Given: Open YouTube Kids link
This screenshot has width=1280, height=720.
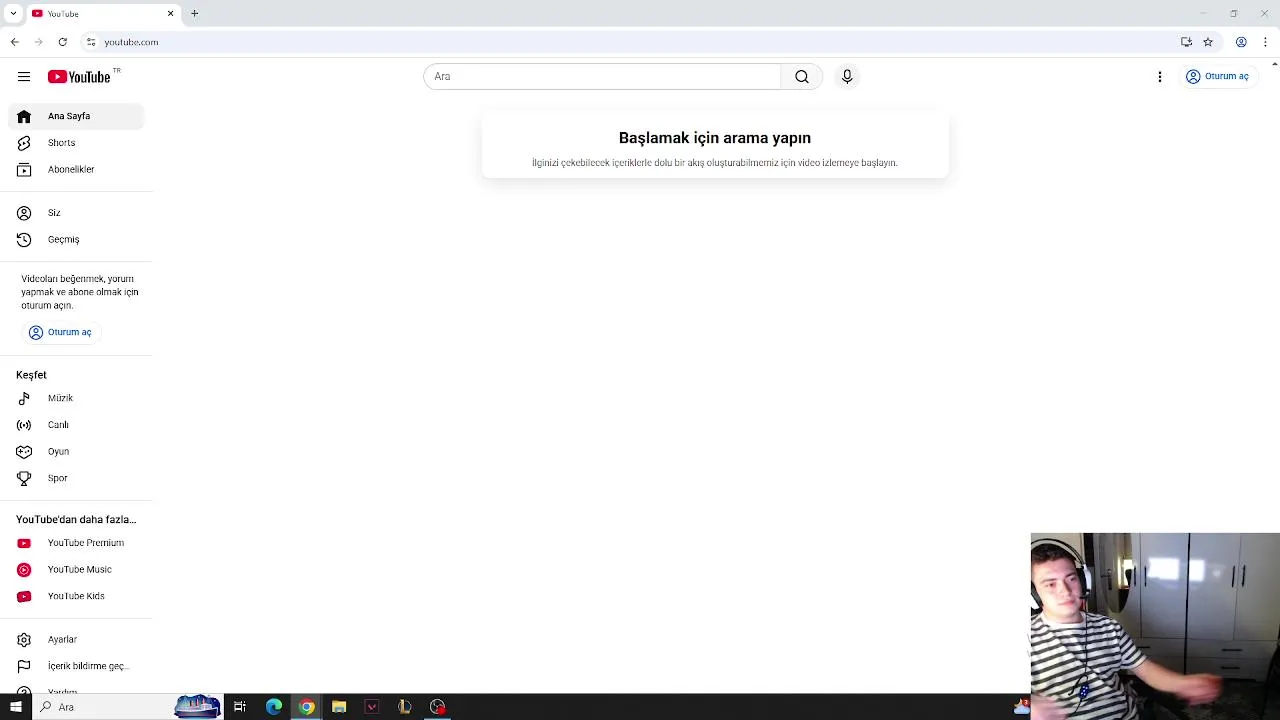Looking at the screenshot, I should coord(76,596).
